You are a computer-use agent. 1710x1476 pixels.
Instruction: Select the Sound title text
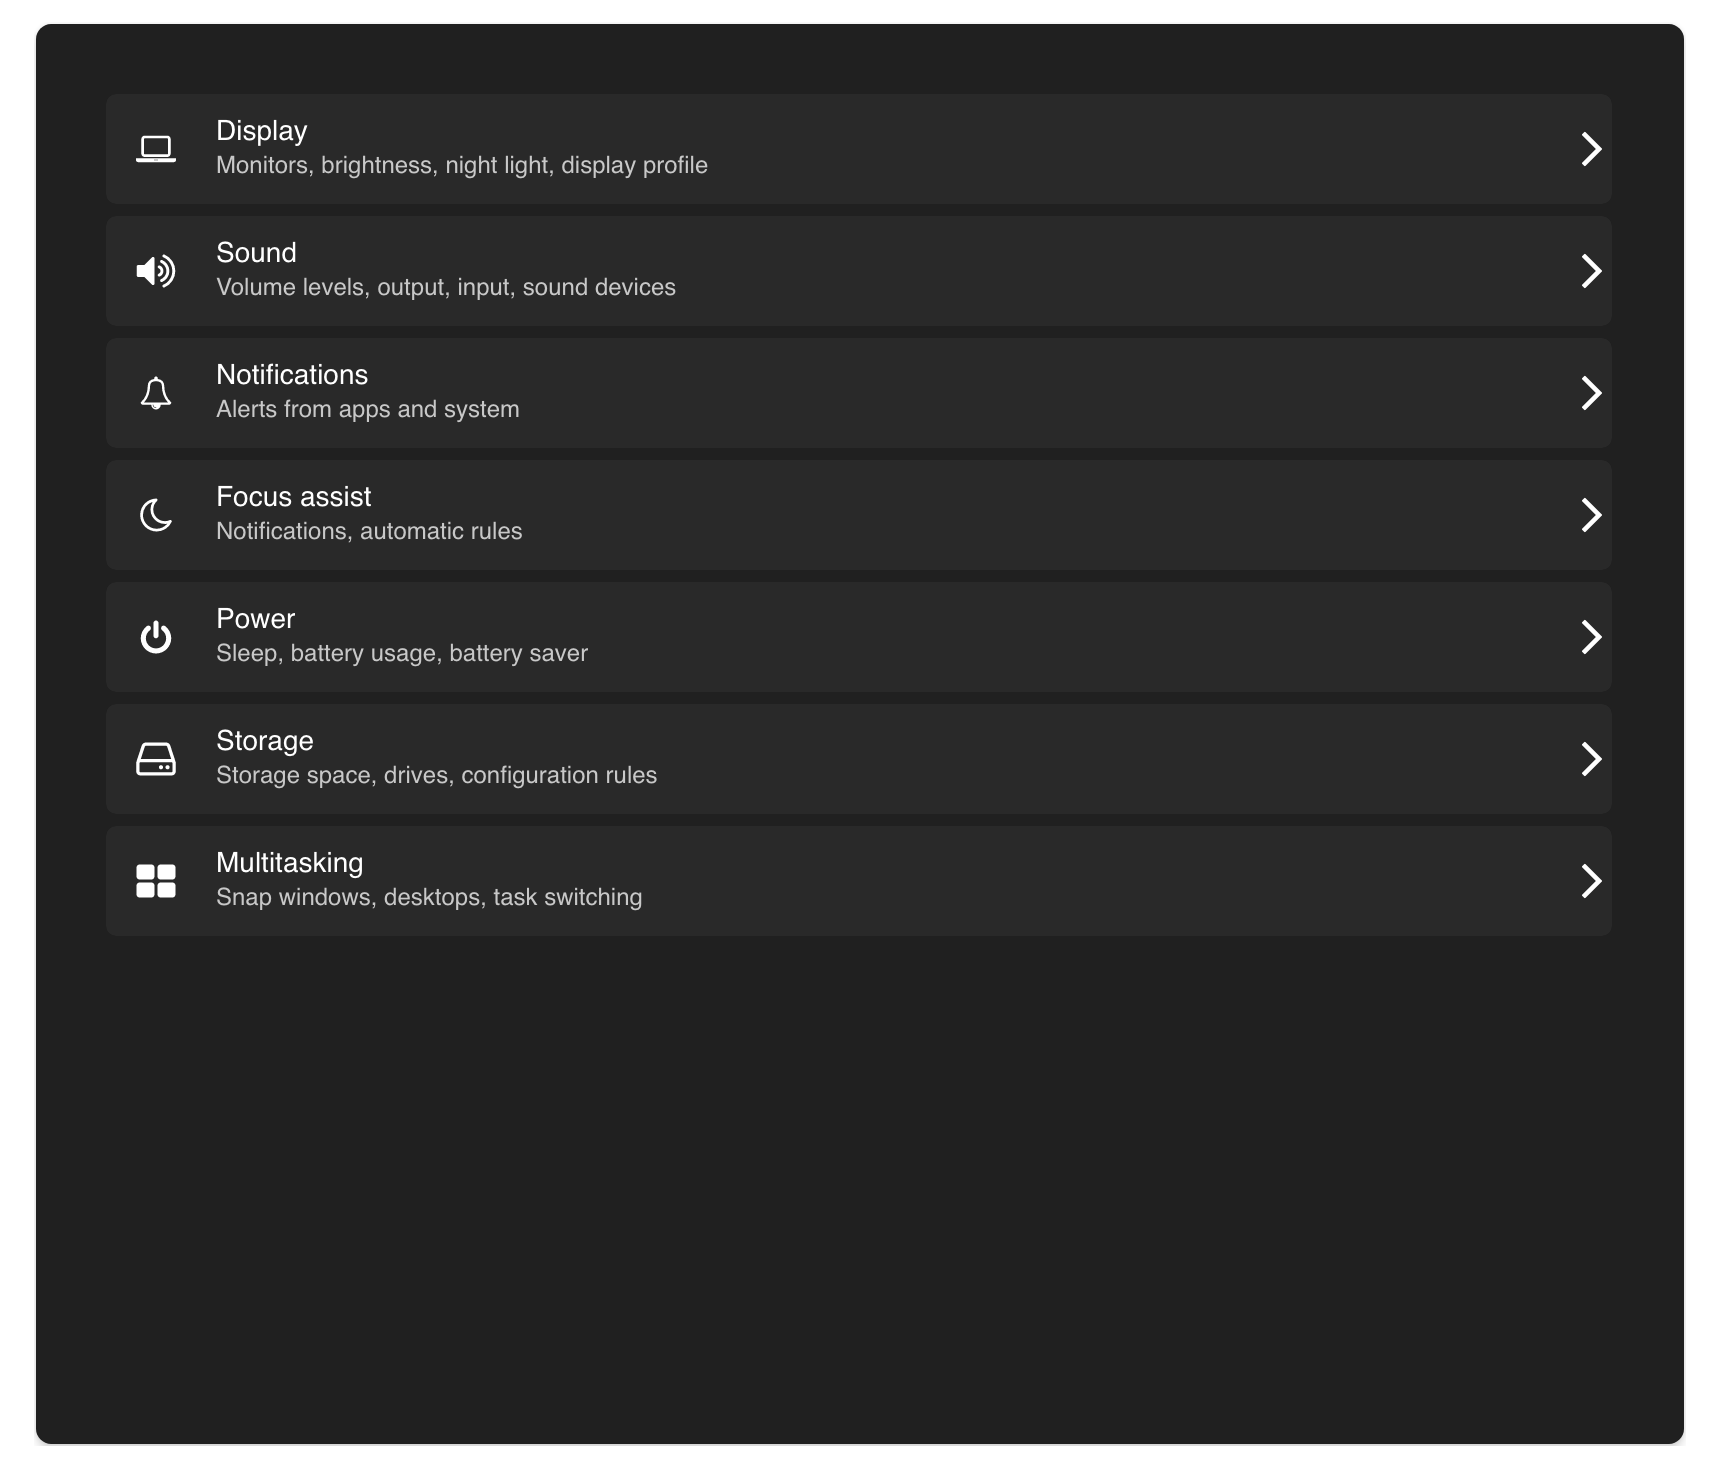coord(256,253)
